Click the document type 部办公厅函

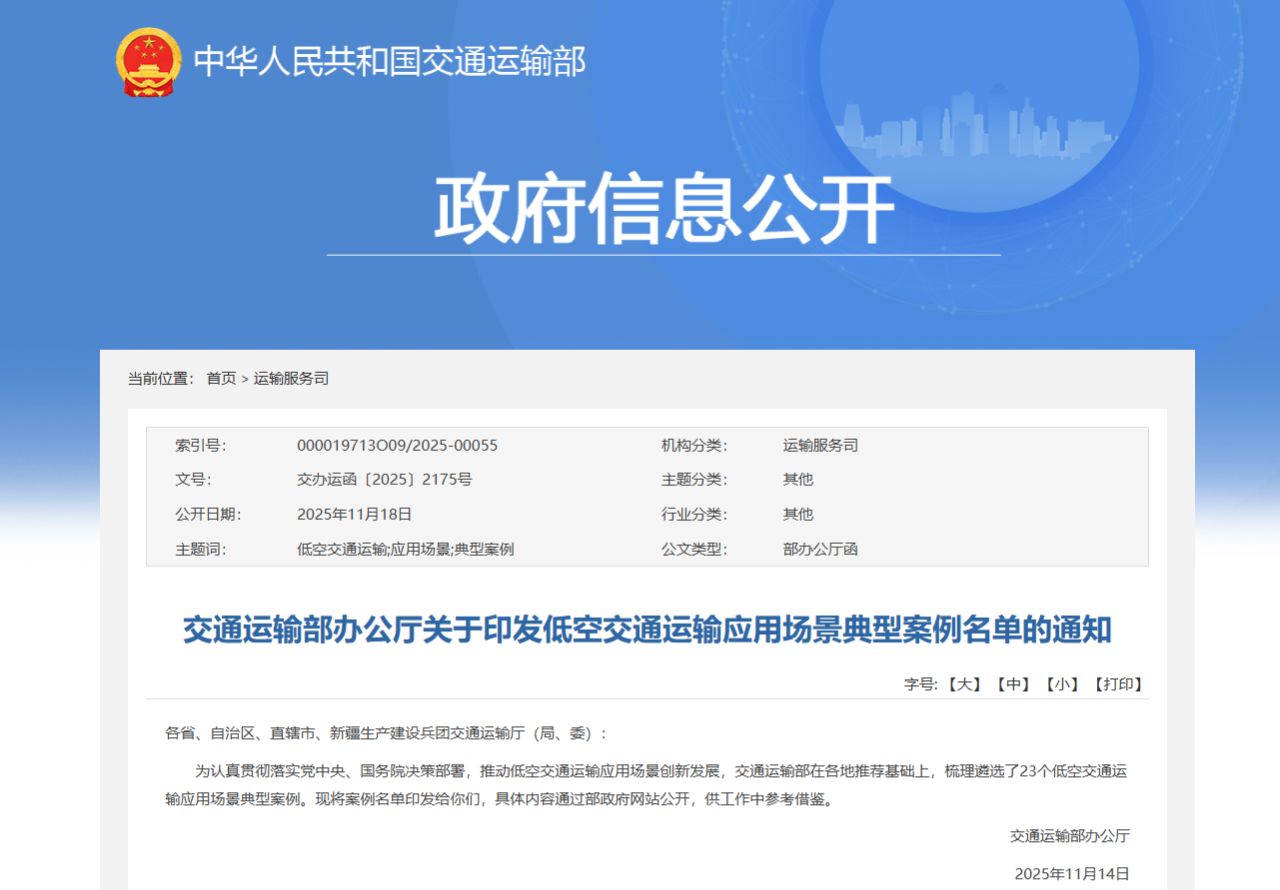pyautogui.click(x=820, y=549)
